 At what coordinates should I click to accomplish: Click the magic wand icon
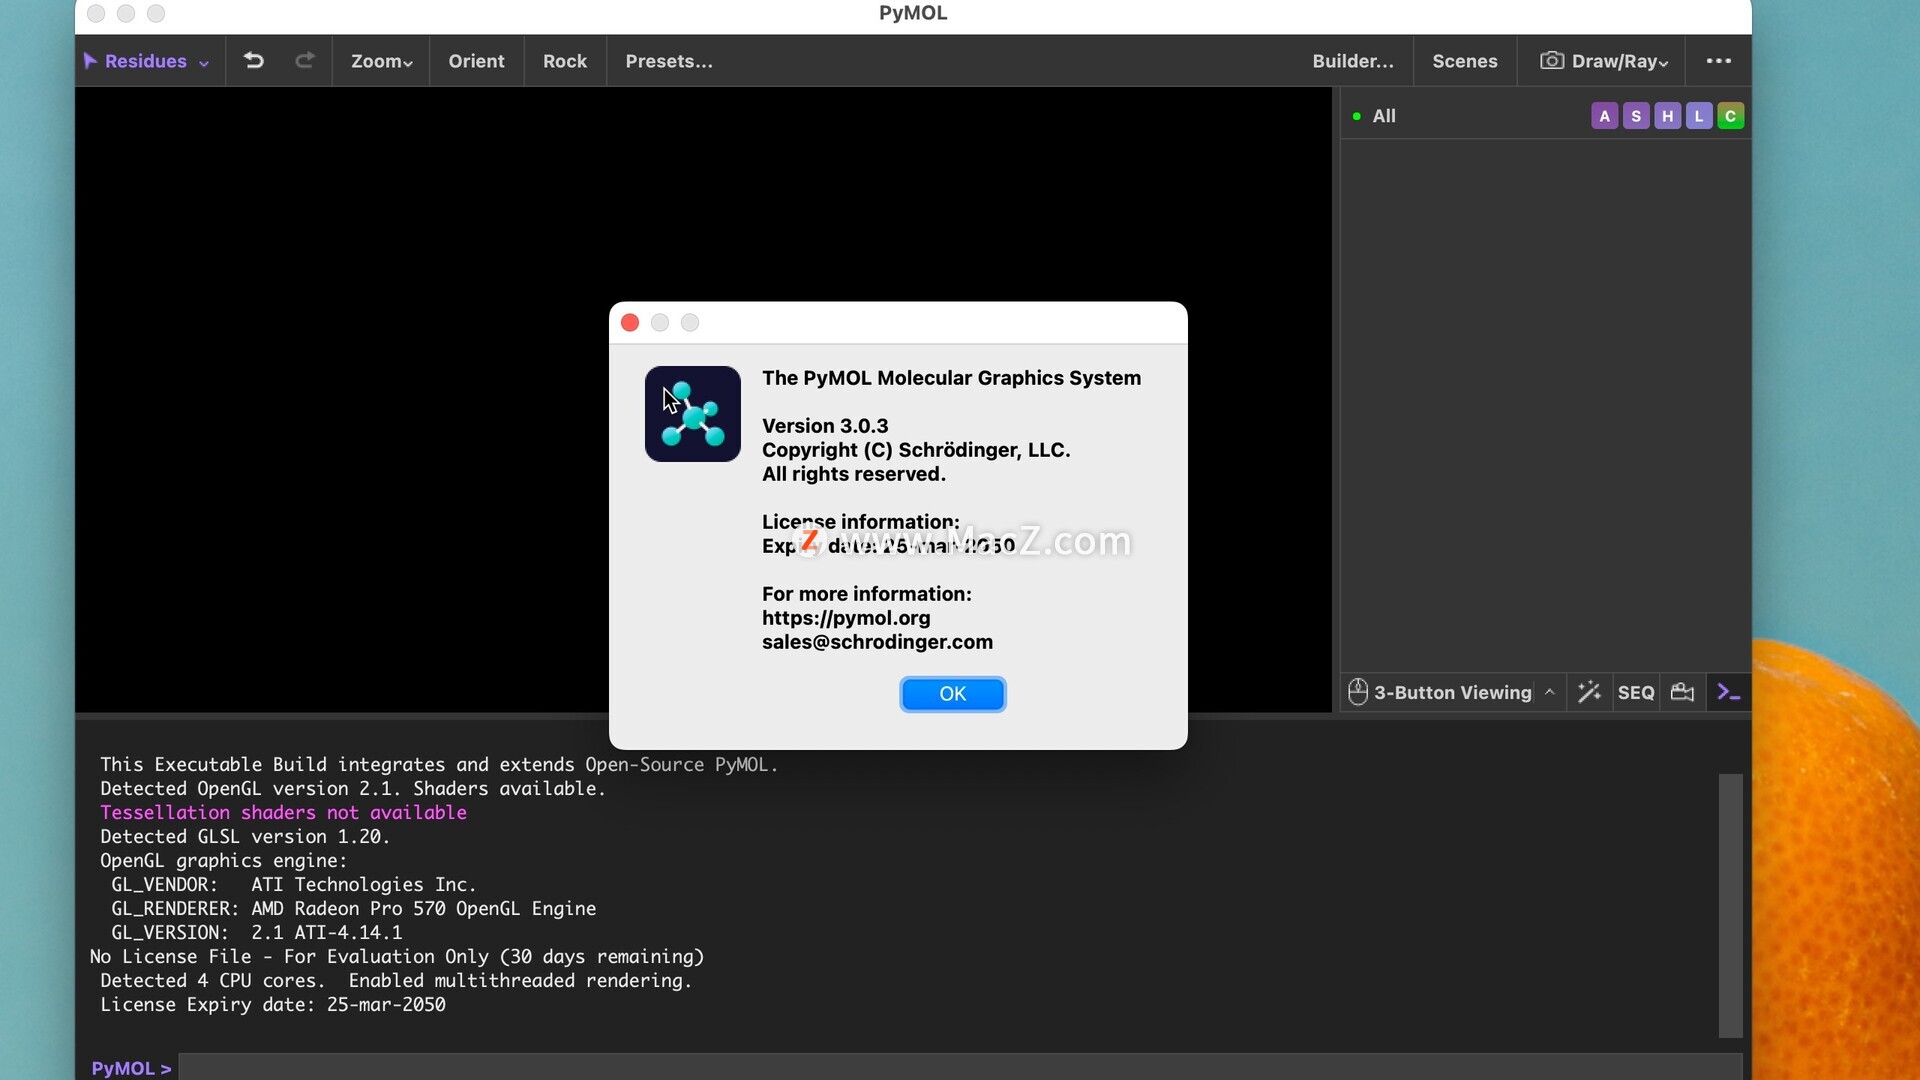1589,692
